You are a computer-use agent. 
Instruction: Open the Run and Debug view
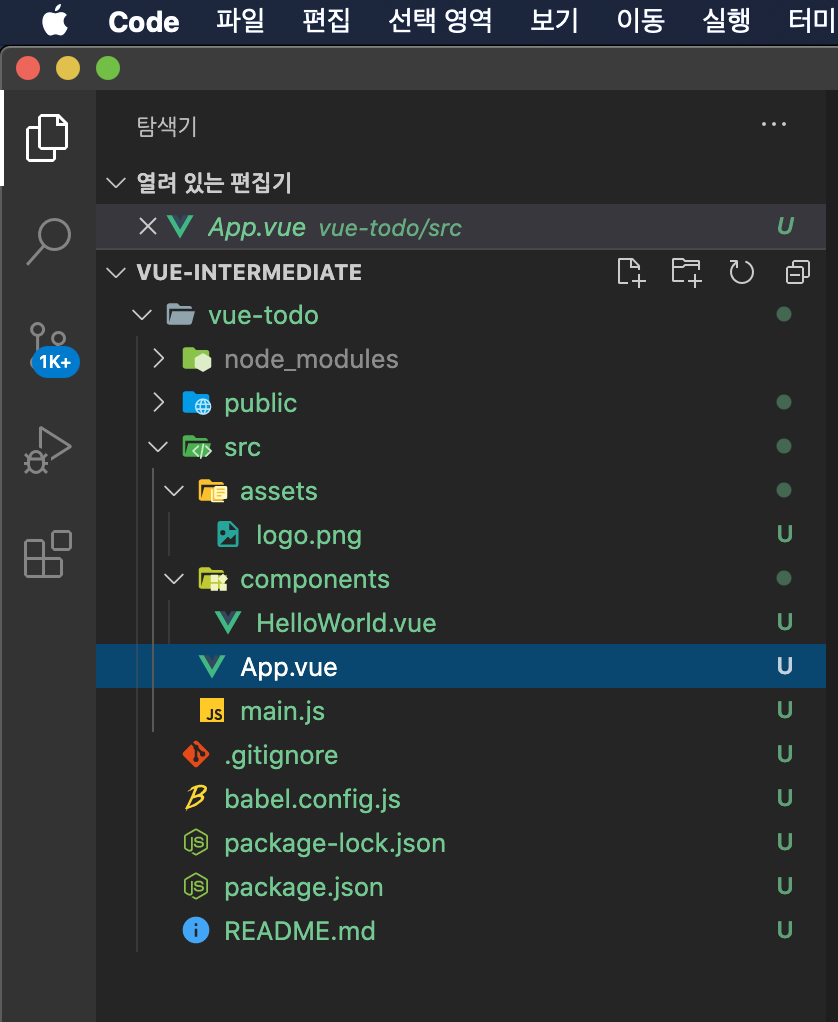[48, 450]
